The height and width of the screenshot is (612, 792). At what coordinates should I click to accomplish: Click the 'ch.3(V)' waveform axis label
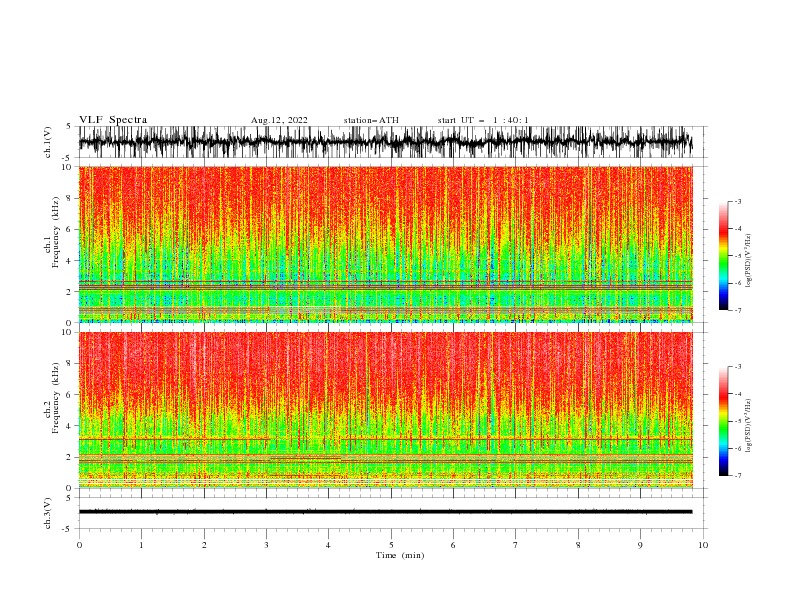pos(48,513)
